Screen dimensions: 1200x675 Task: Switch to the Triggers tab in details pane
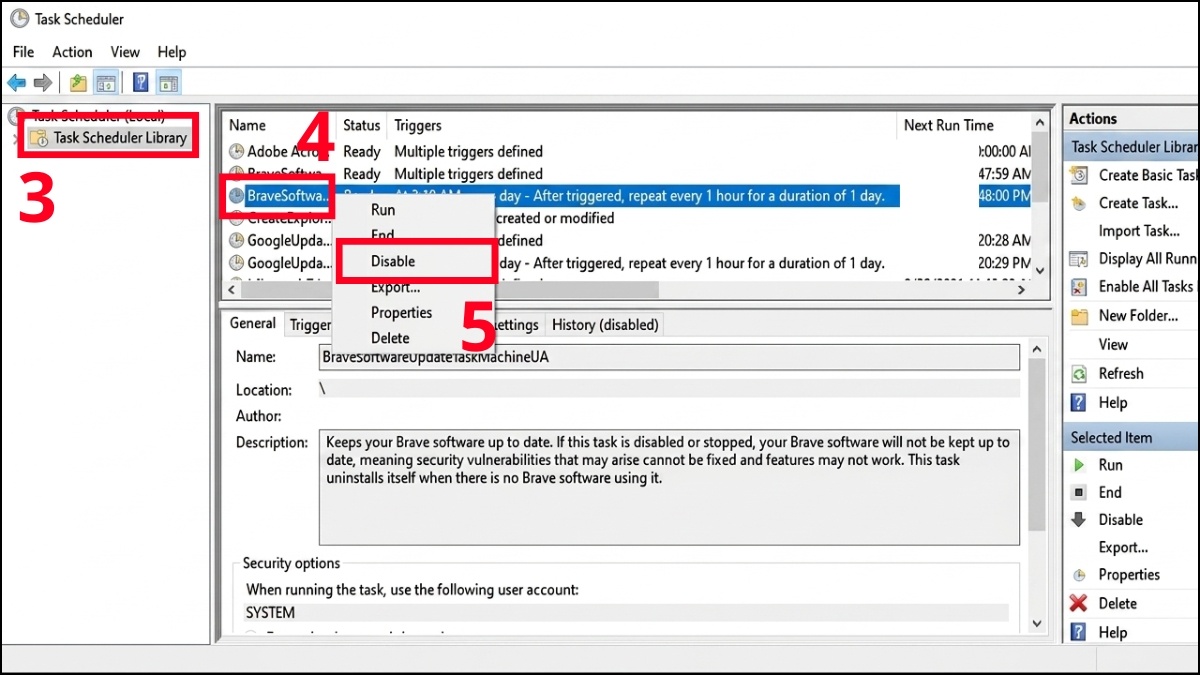click(x=311, y=325)
